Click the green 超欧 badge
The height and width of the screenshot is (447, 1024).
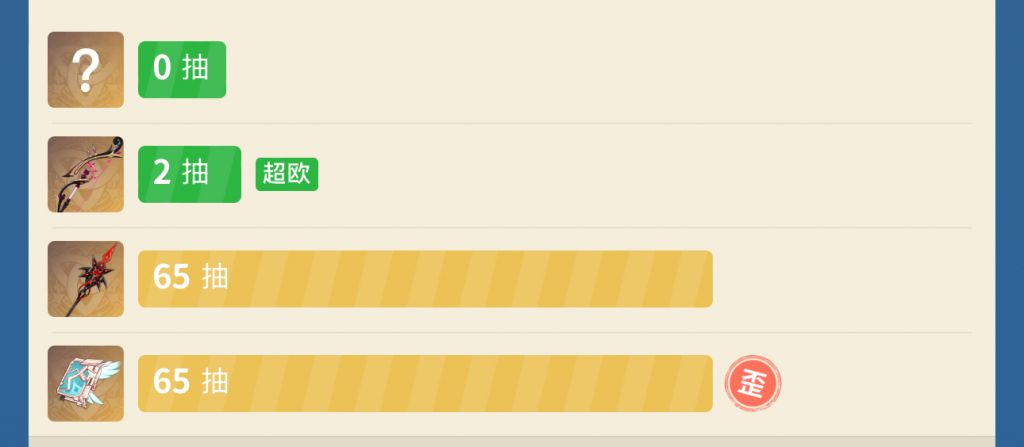[x=286, y=174]
